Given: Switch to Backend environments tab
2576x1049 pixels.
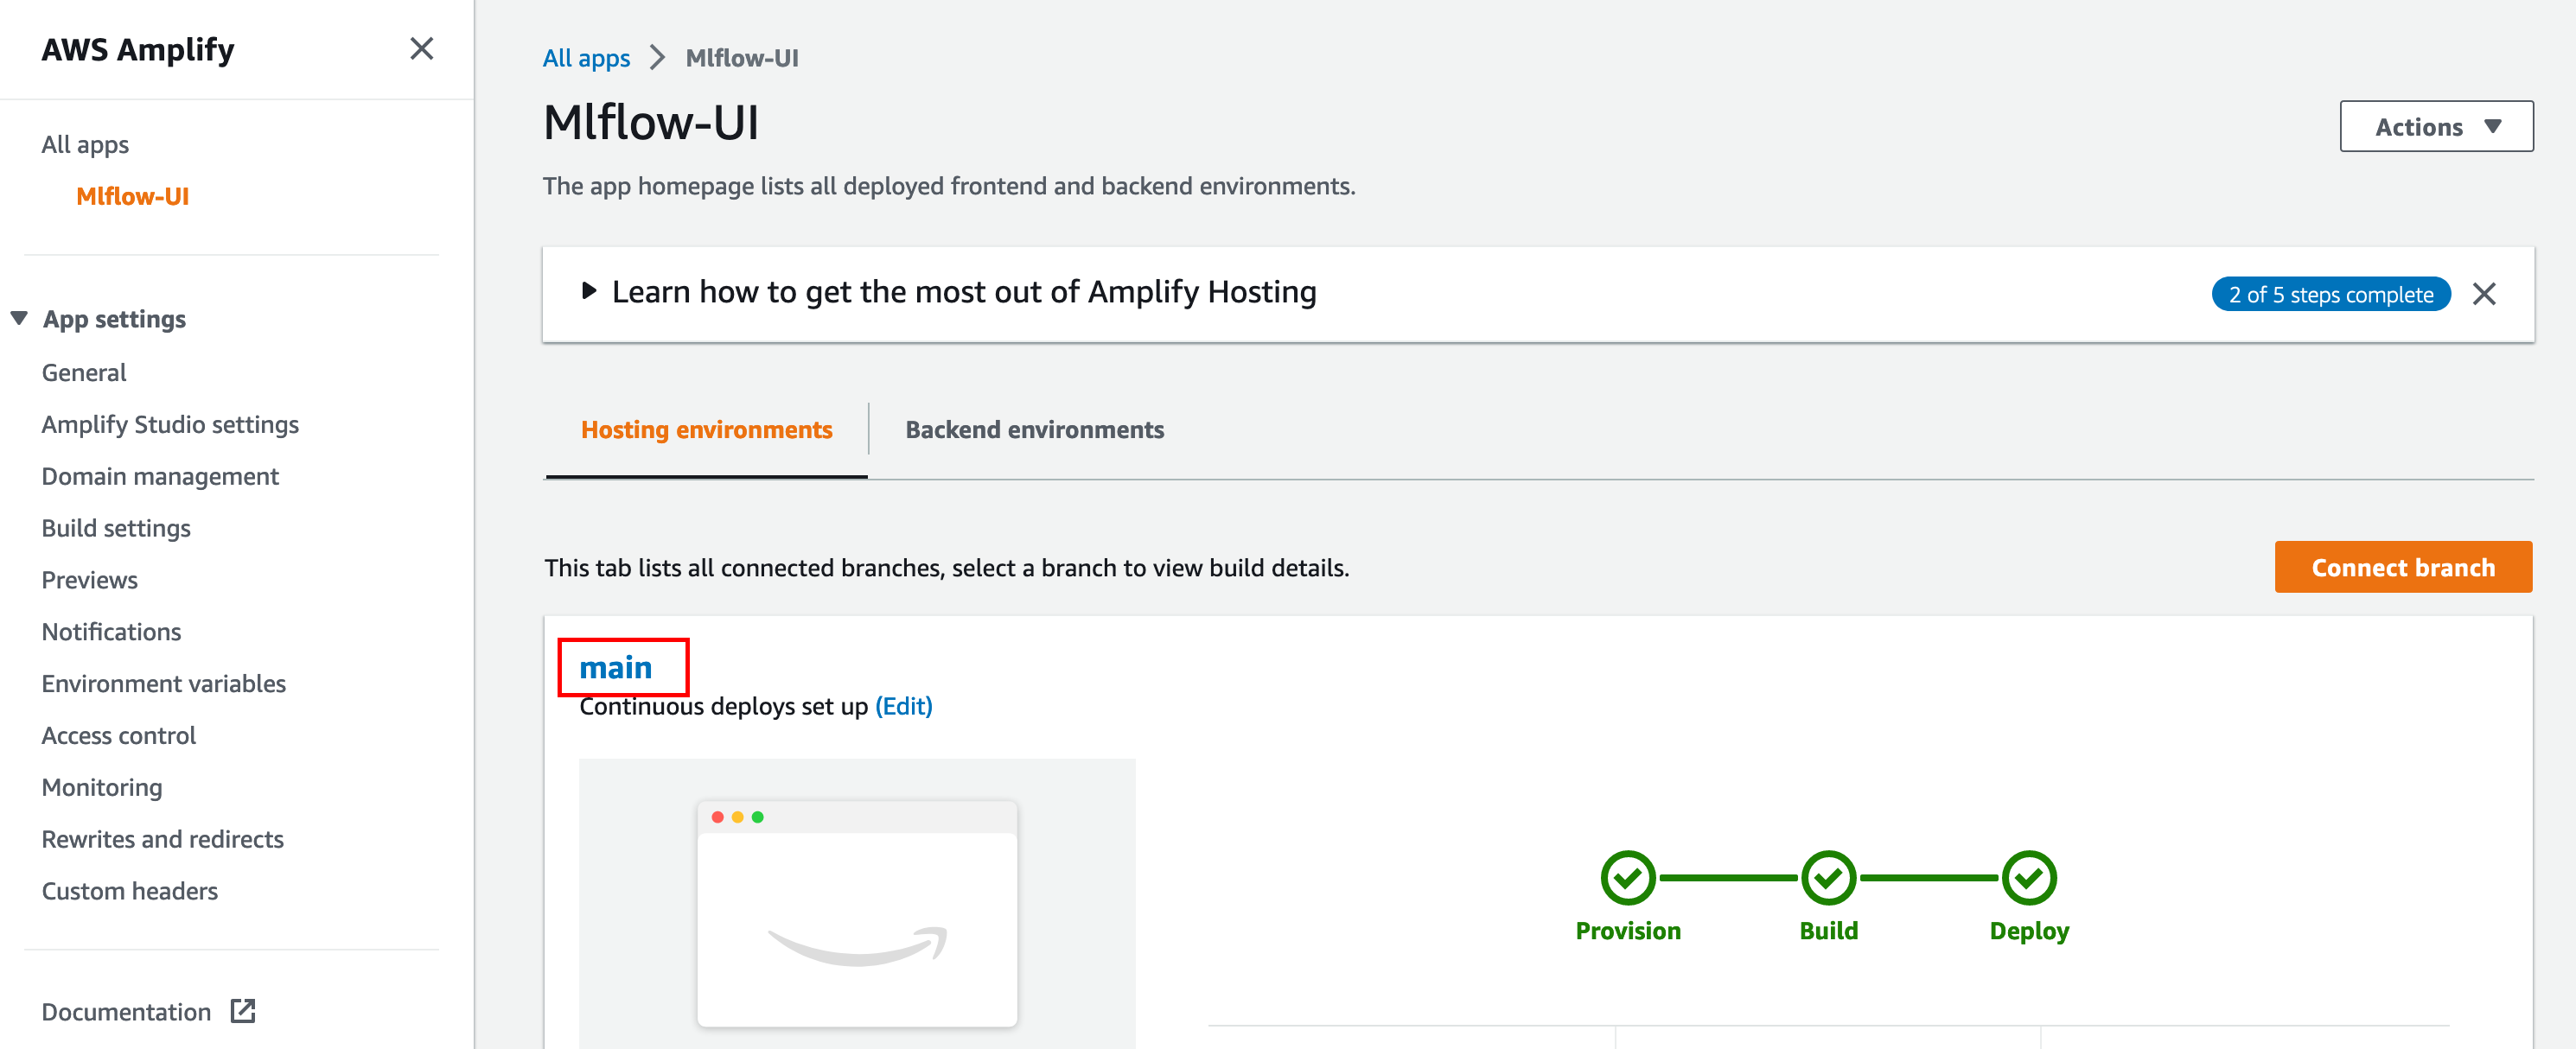Looking at the screenshot, I should (1034, 429).
